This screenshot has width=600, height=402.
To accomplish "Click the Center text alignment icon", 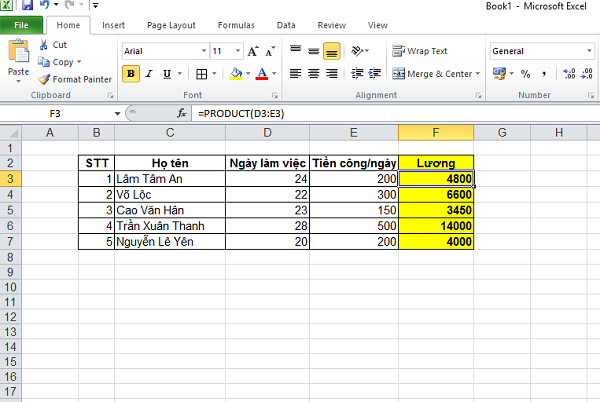I will click(x=314, y=73).
